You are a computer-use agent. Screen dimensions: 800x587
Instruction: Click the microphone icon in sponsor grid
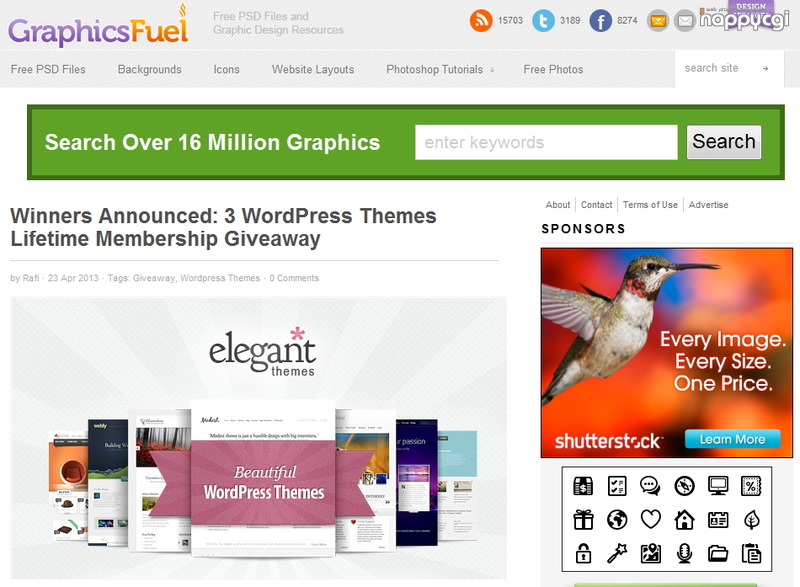pyautogui.click(x=684, y=553)
